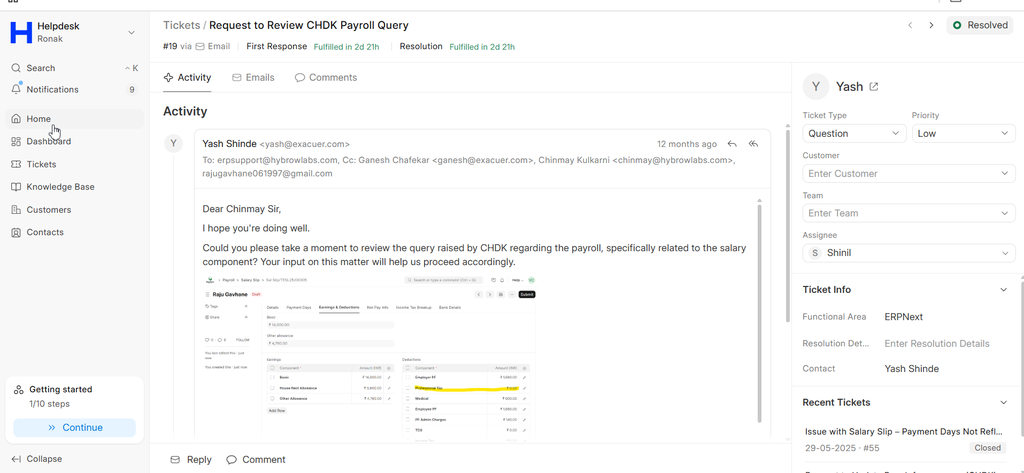
Task: Open the Team dropdown field
Action: click(908, 213)
